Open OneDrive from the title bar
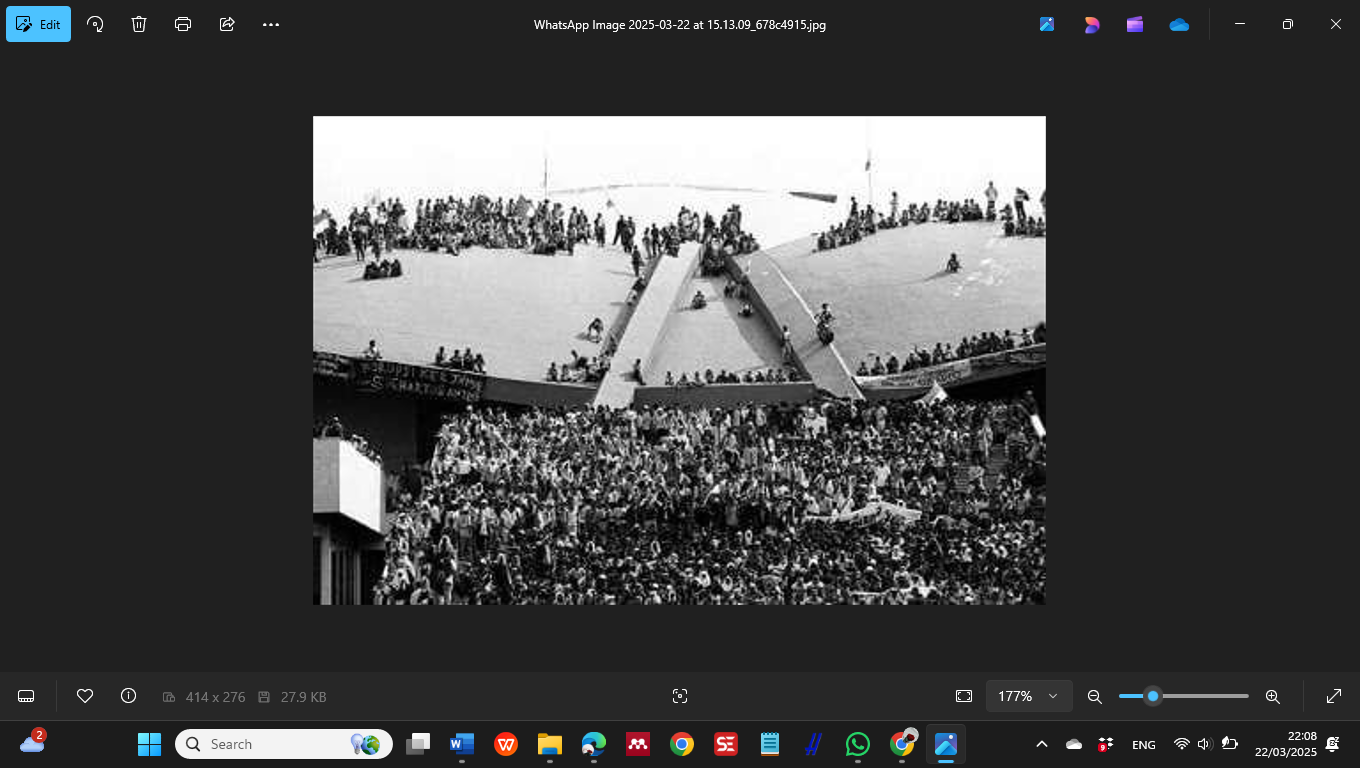This screenshot has width=1360, height=768. click(1179, 24)
